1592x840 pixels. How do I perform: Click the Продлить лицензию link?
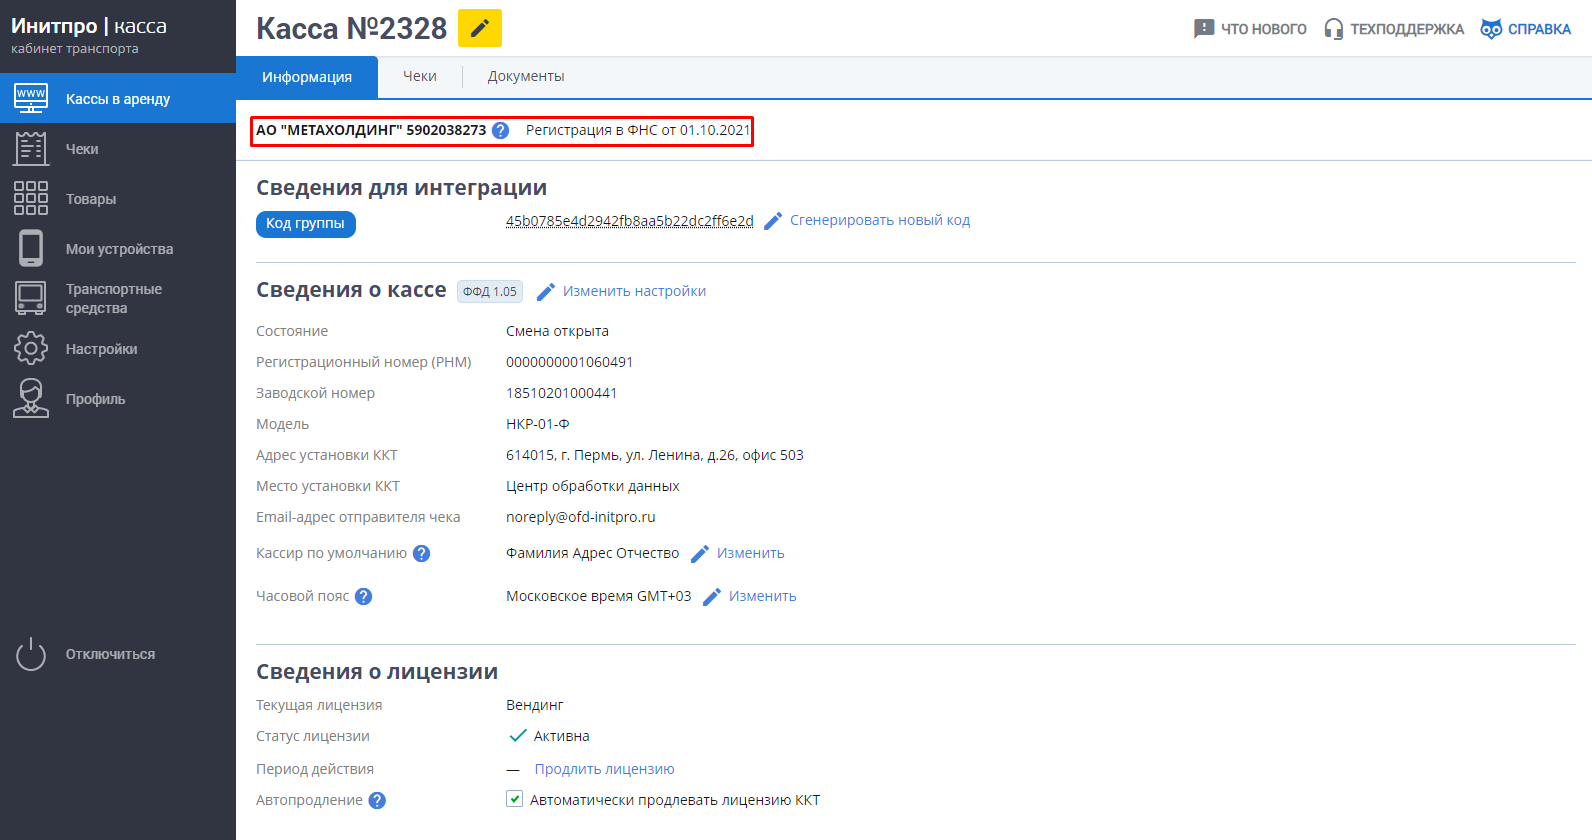pos(604,769)
